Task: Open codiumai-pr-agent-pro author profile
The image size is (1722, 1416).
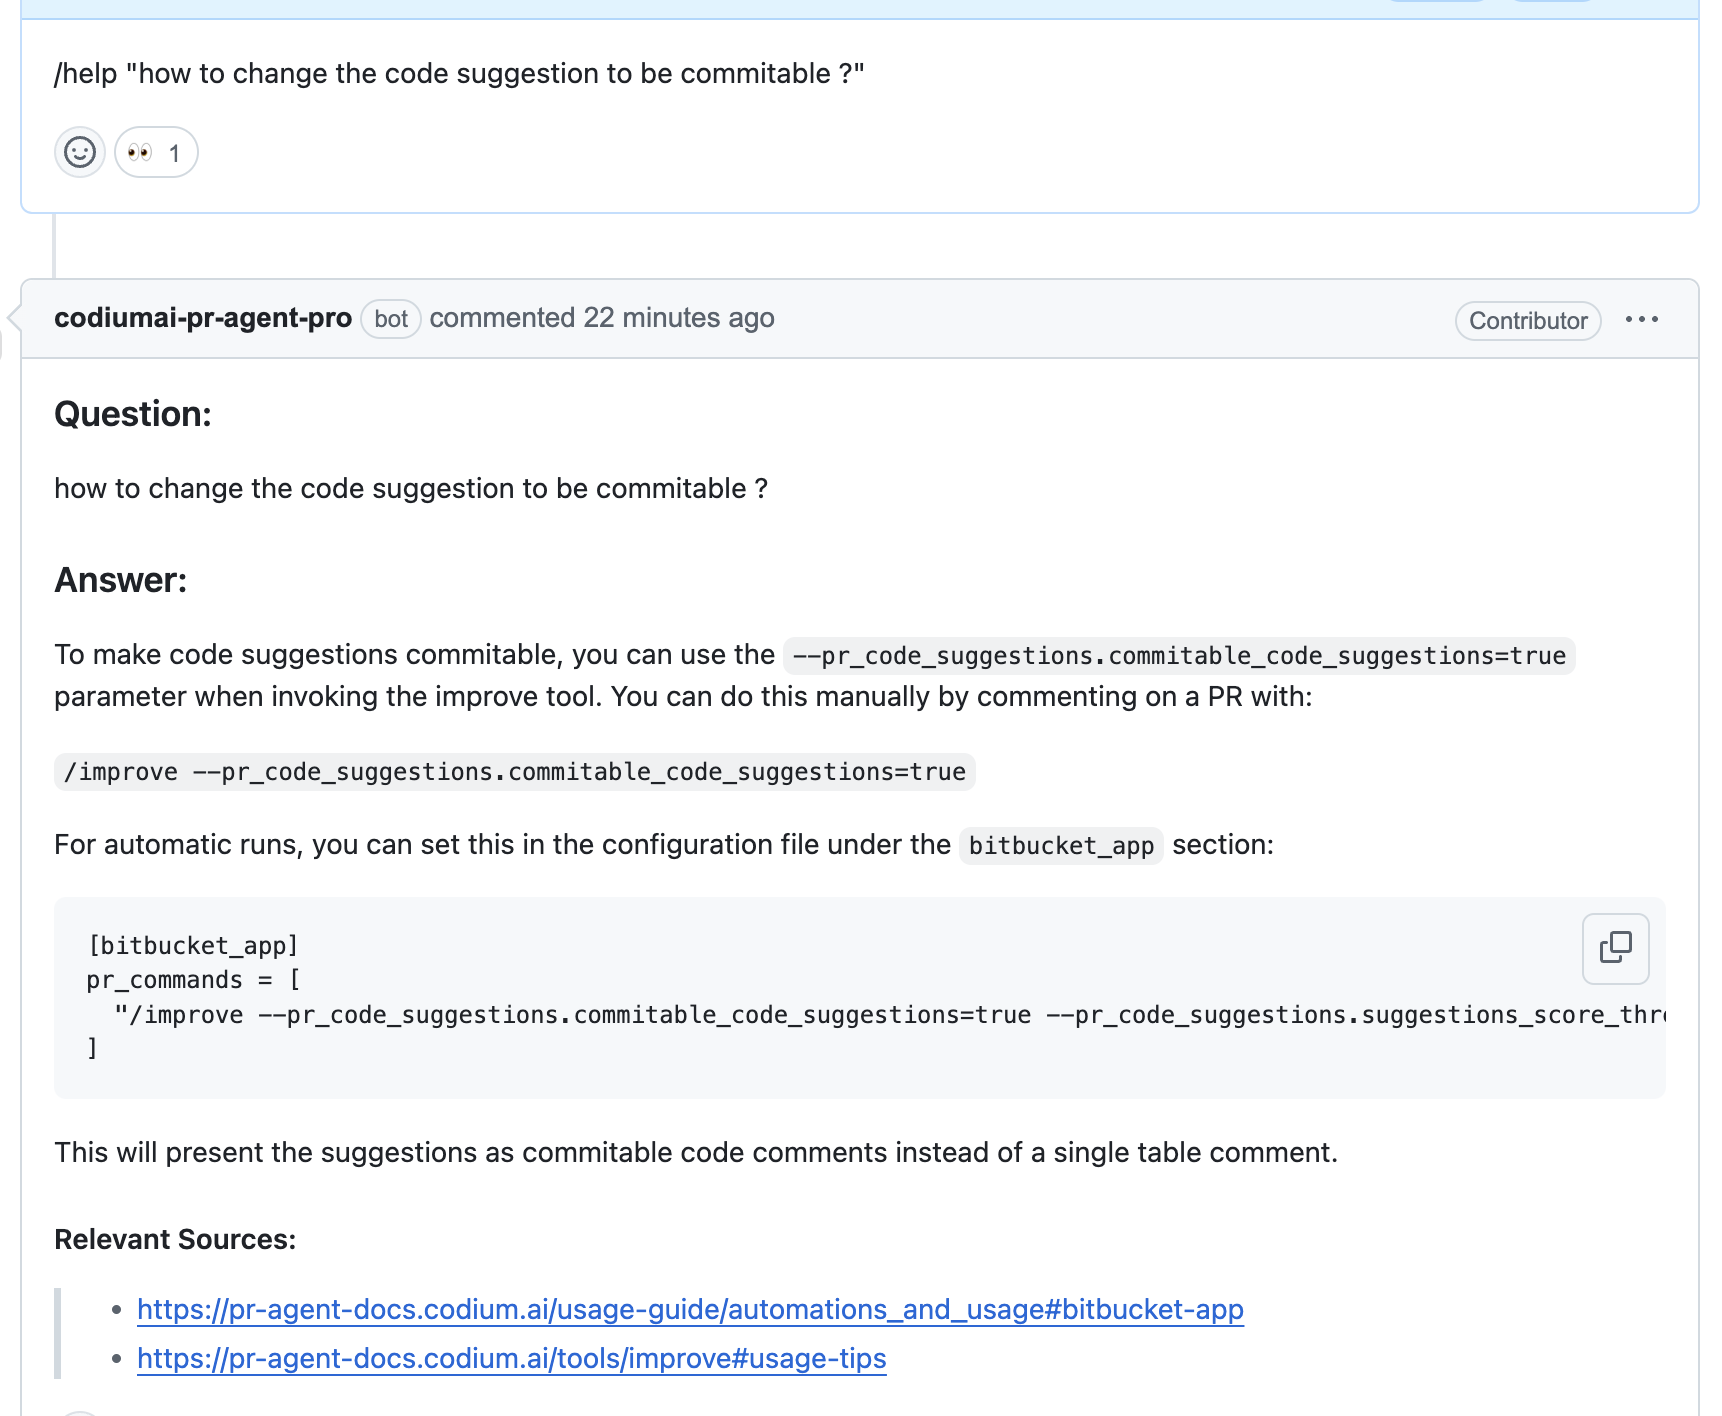Action: coord(203,318)
